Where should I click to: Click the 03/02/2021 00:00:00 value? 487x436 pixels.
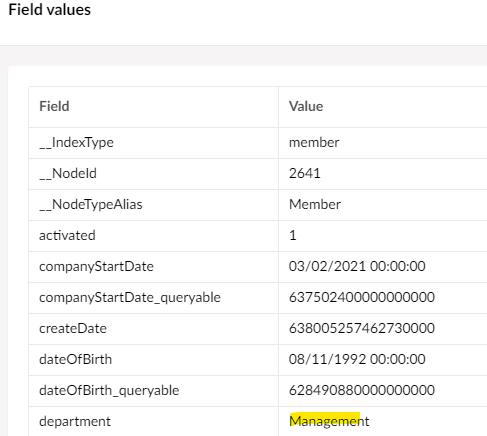[x=357, y=266]
